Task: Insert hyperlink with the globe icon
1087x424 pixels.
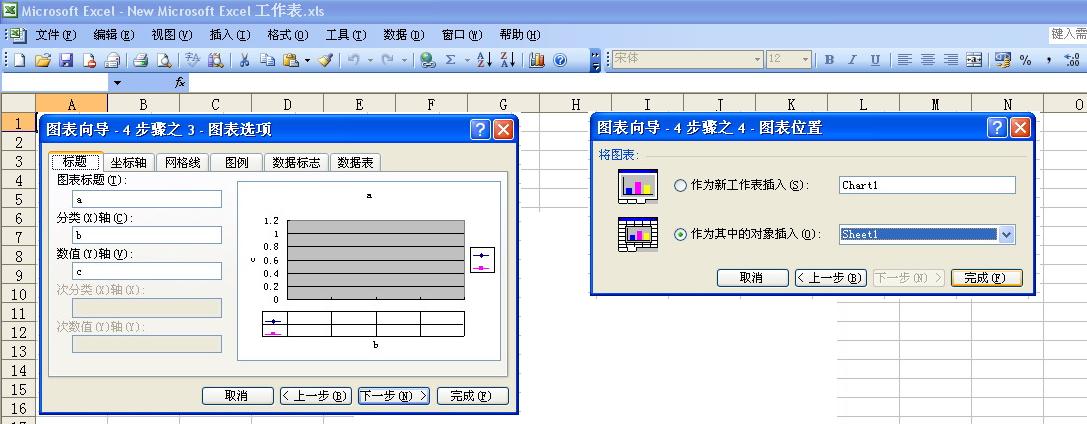Action: [428, 60]
